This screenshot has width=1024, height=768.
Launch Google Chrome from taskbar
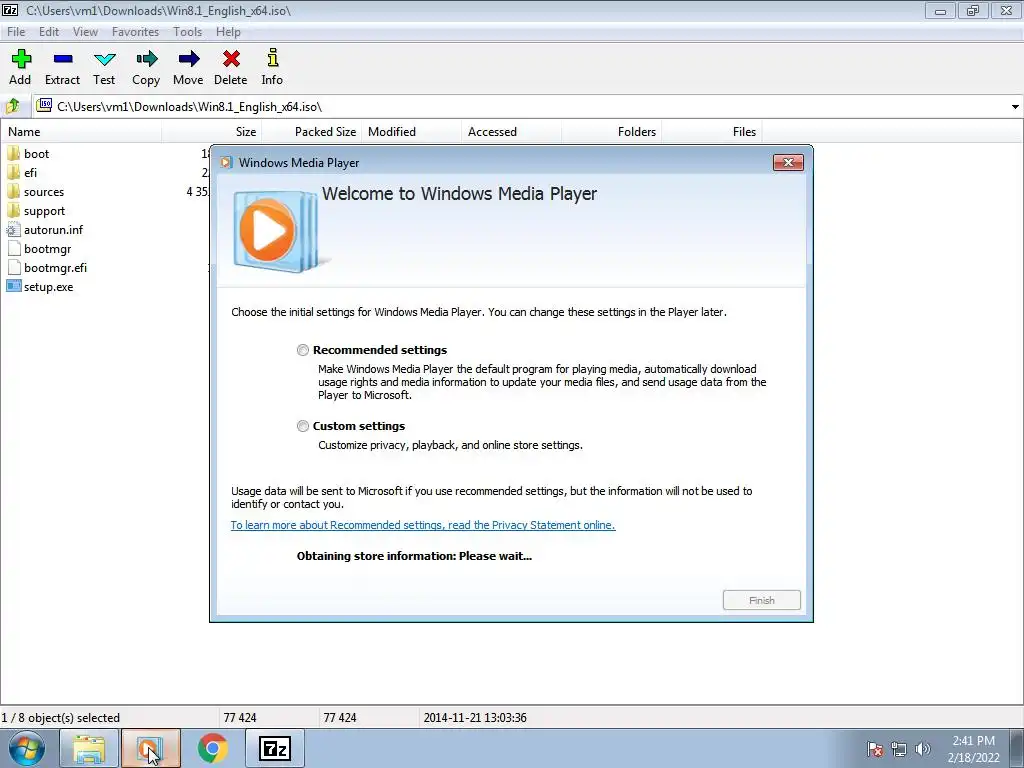213,748
